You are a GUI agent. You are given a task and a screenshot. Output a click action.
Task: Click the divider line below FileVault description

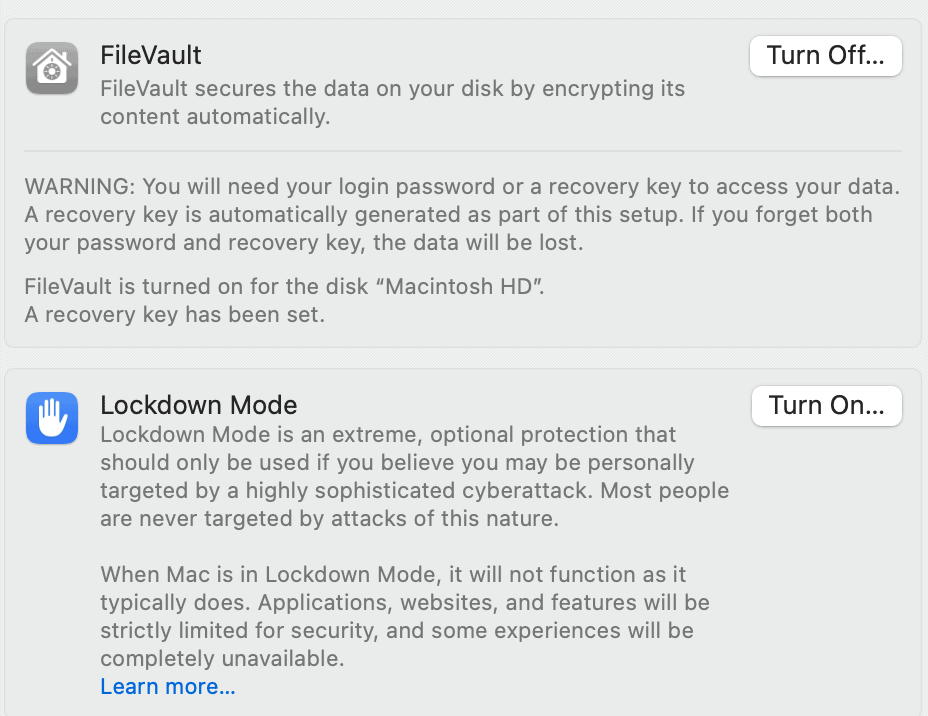(463, 151)
